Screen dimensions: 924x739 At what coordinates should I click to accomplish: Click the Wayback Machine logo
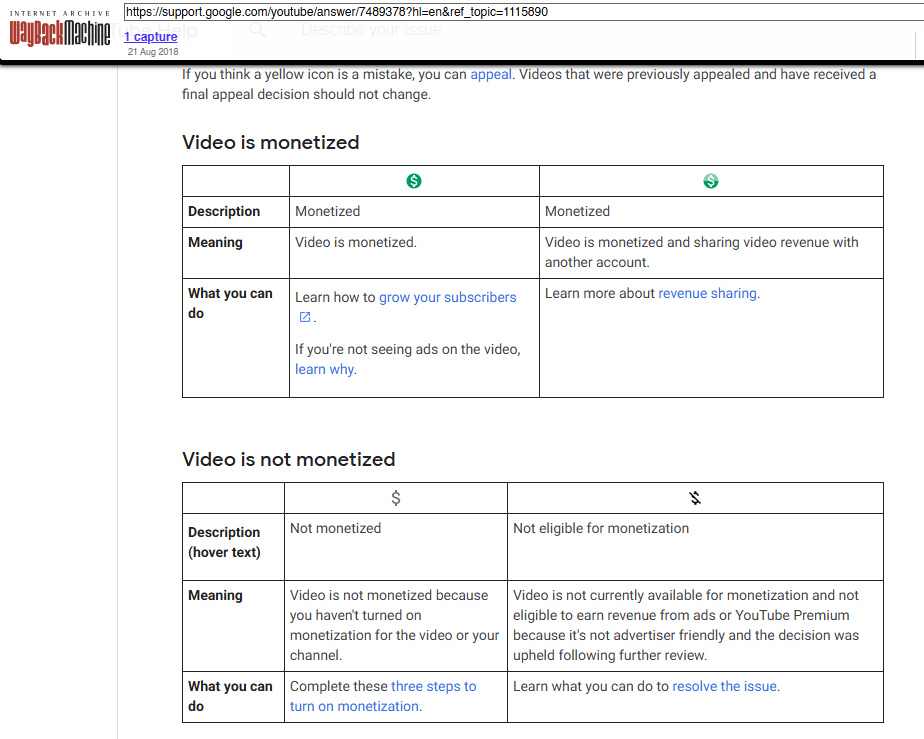(60, 28)
